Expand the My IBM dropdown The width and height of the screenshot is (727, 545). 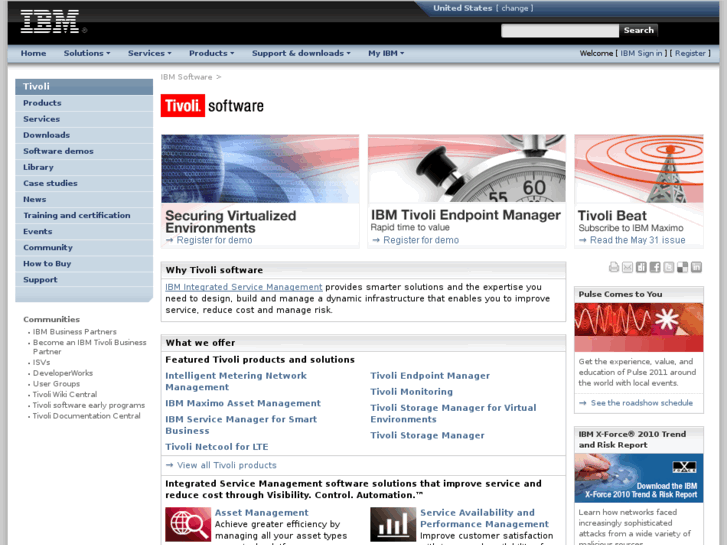[x=386, y=53]
